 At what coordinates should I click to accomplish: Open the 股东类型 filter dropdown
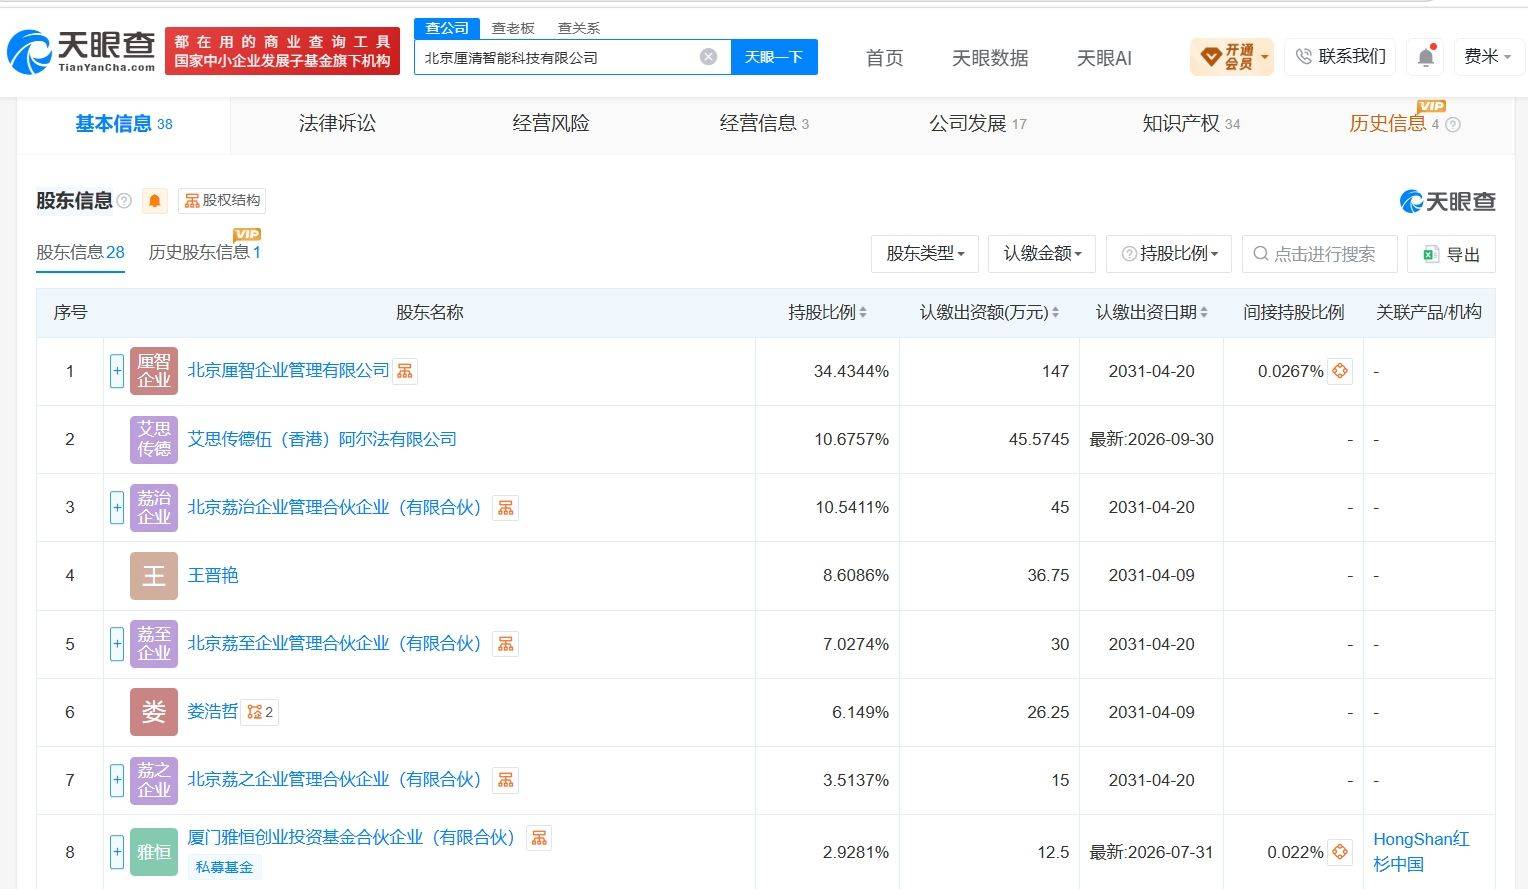coord(925,254)
